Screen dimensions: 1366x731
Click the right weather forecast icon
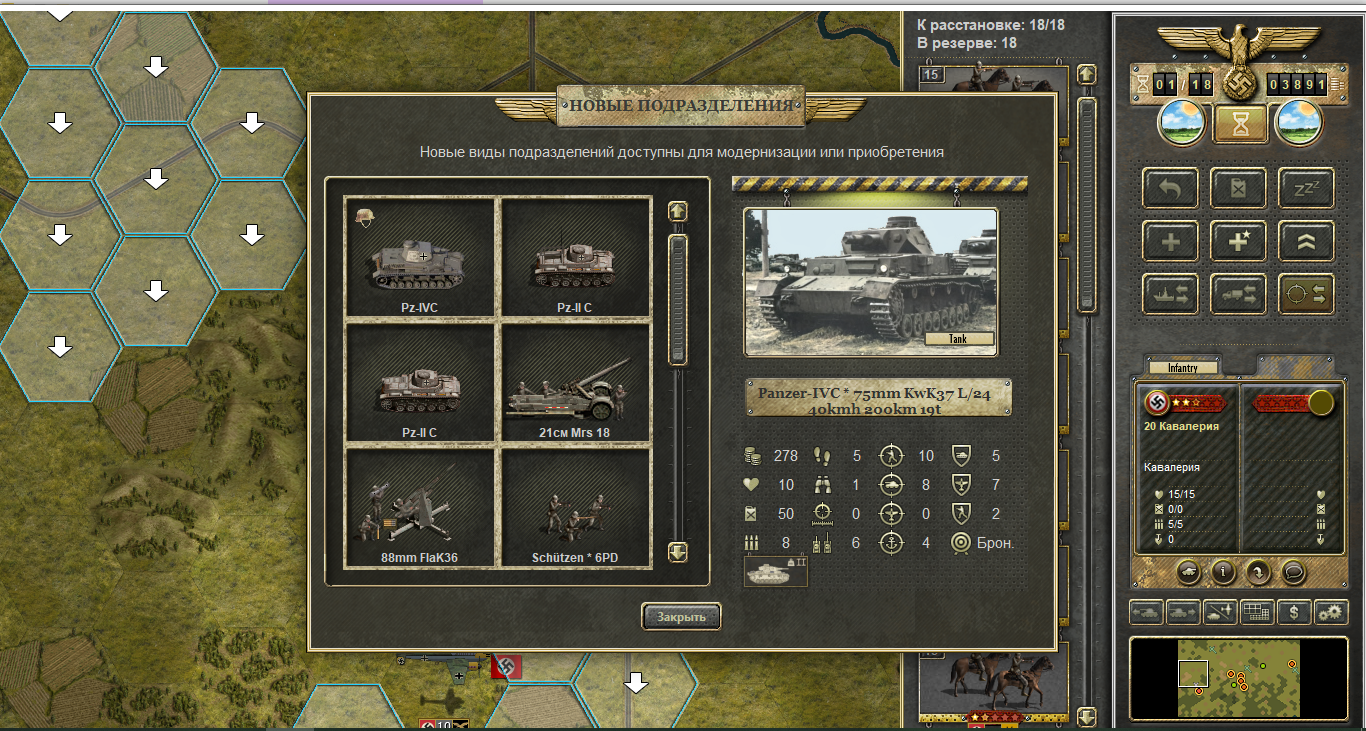pos(1300,123)
